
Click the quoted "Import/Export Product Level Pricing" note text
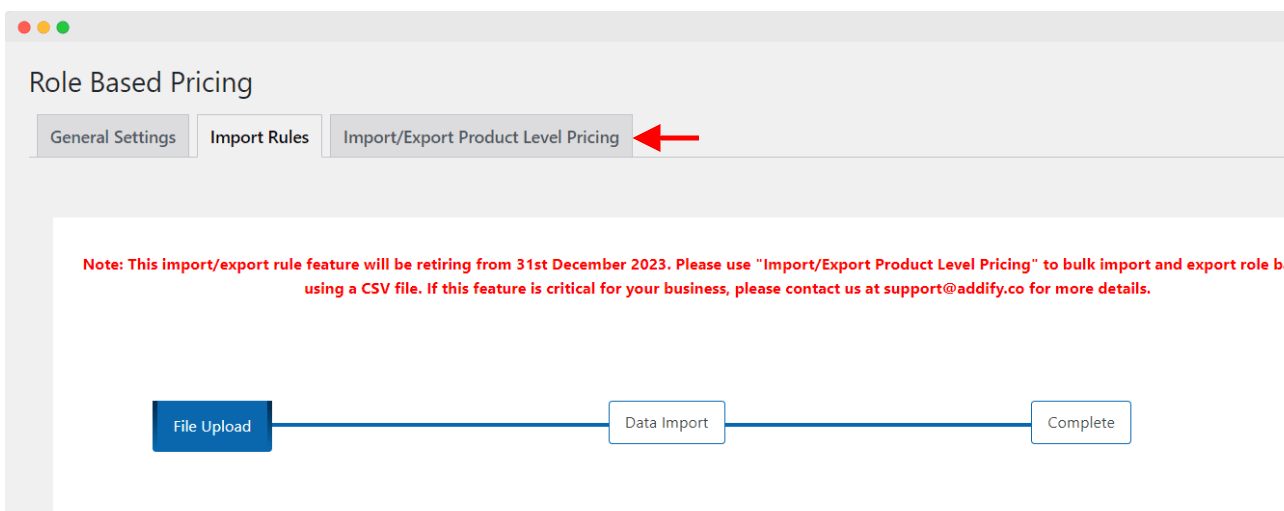(x=897, y=265)
